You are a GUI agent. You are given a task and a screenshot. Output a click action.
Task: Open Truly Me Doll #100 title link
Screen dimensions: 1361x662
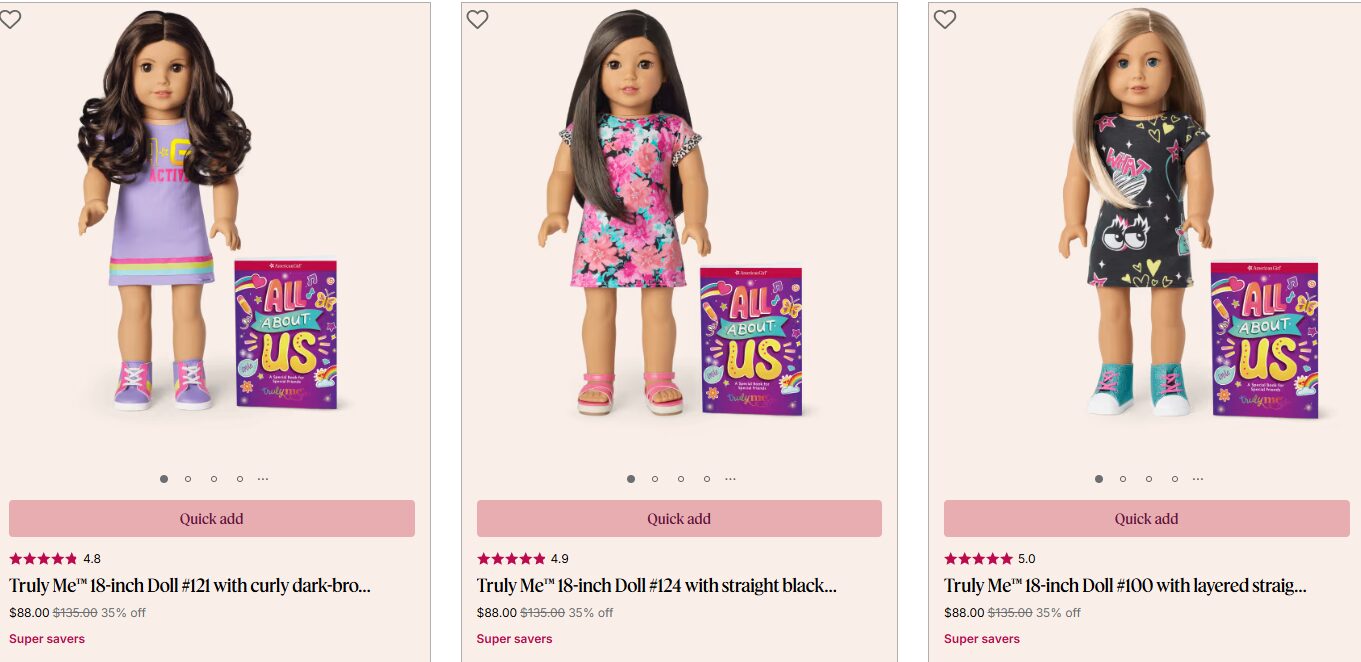(1125, 586)
